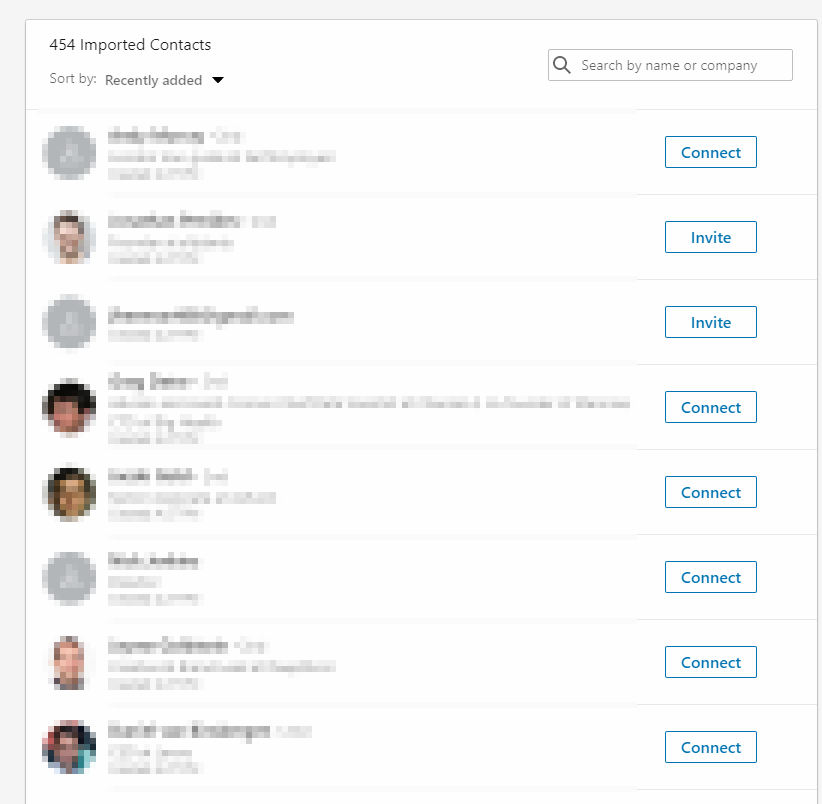
Task: Click Connect for the seventh contact
Action: pyautogui.click(x=710, y=663)
